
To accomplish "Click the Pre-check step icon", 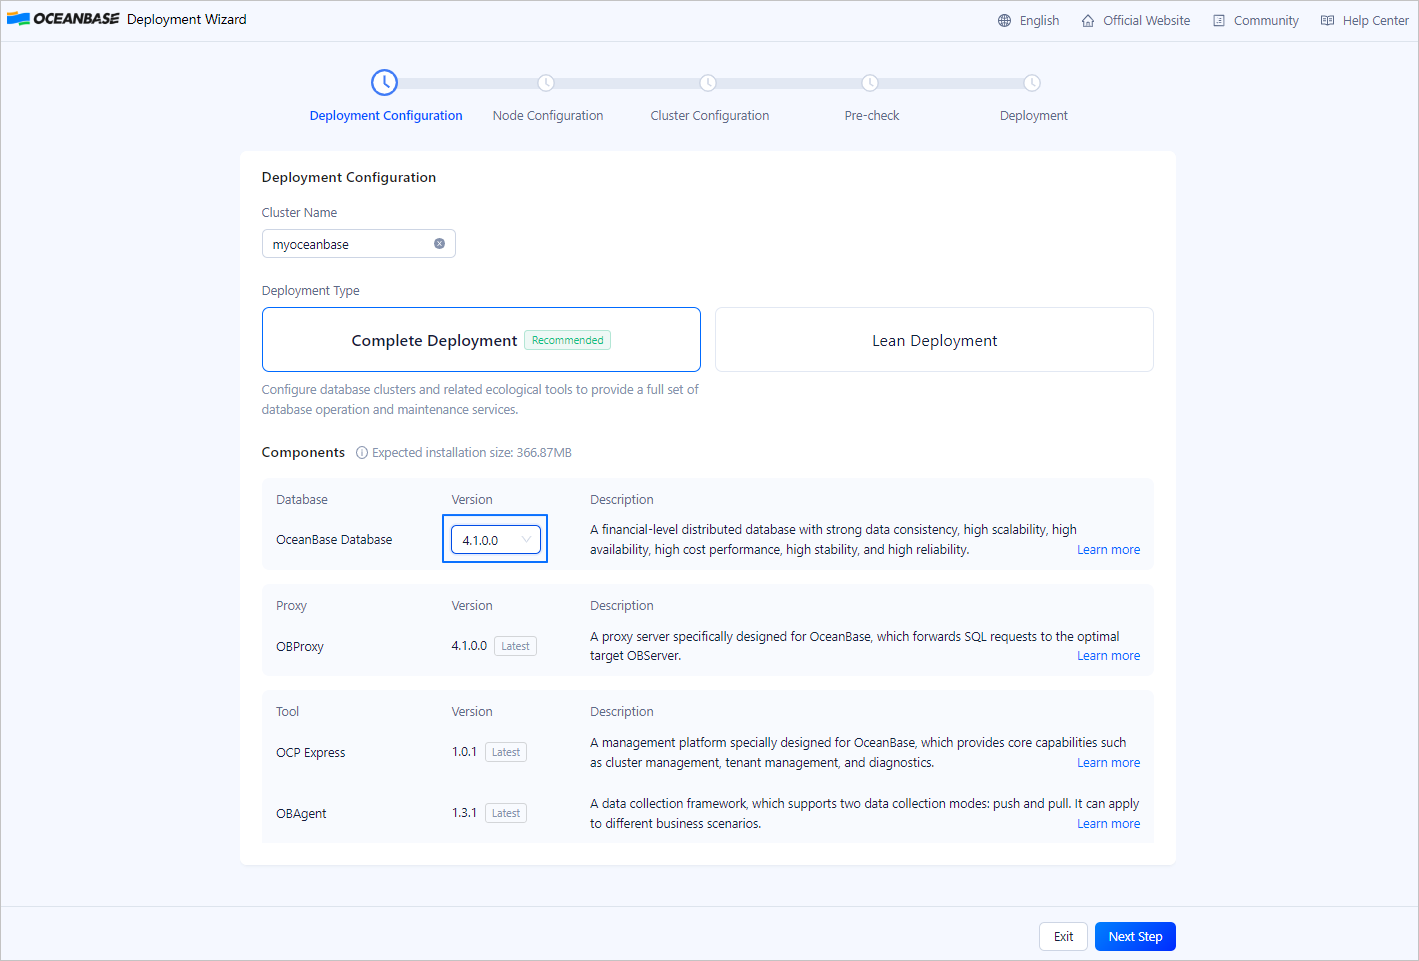I will point(870,83).
